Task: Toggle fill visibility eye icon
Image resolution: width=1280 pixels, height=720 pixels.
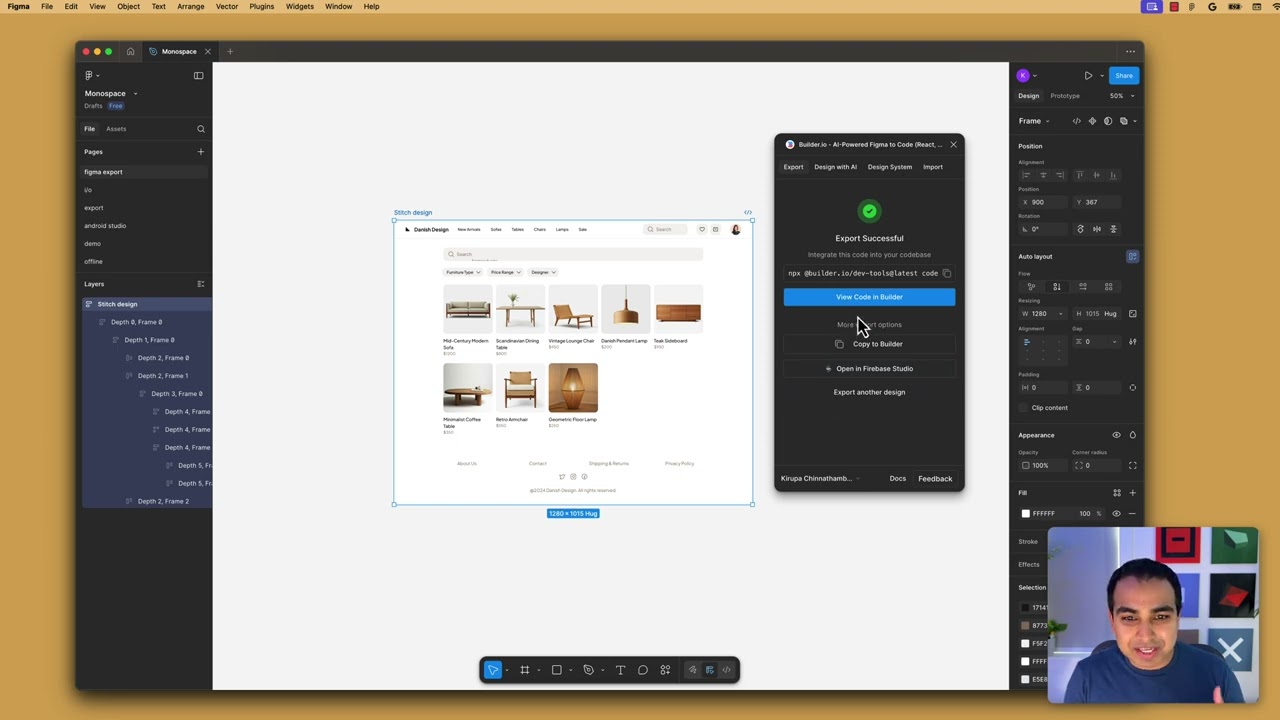Action: coord(1116,514)
